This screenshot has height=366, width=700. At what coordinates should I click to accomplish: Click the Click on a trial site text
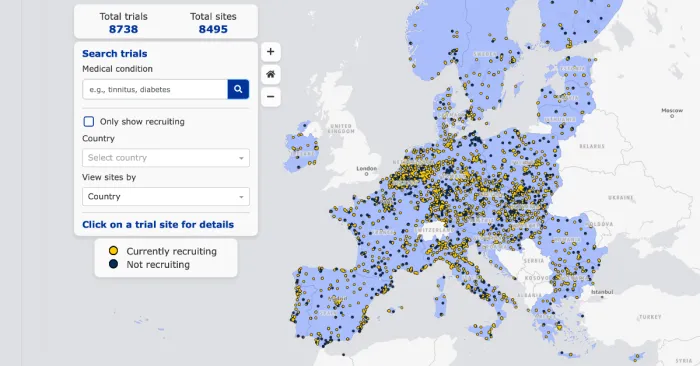158,225
